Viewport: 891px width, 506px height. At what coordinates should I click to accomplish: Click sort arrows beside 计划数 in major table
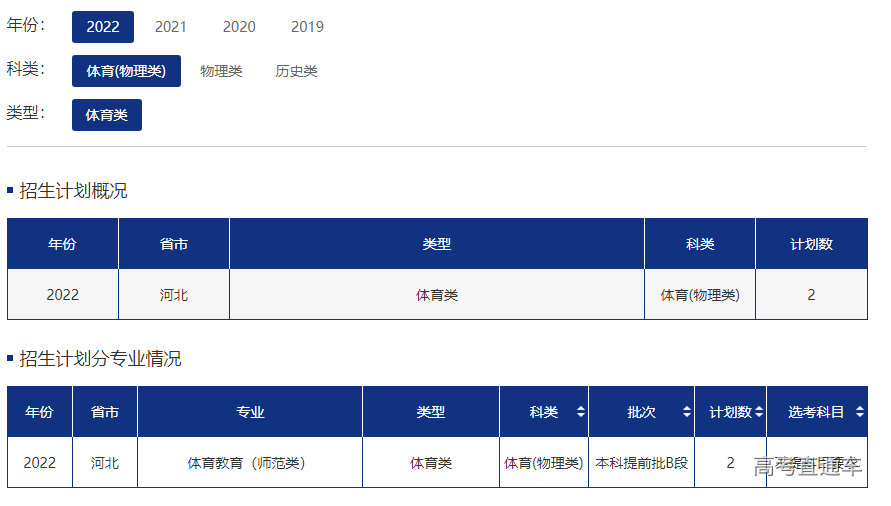pyautogui.click(x=759, y=412)
